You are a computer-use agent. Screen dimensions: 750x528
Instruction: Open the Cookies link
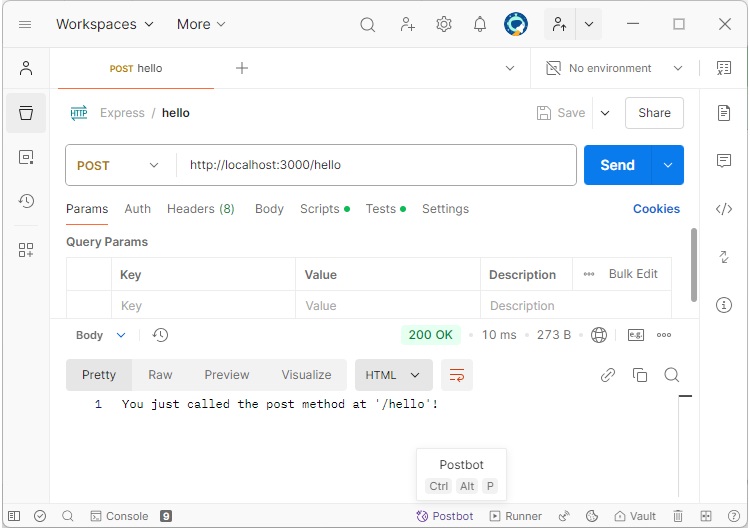(x=656, y=209)
